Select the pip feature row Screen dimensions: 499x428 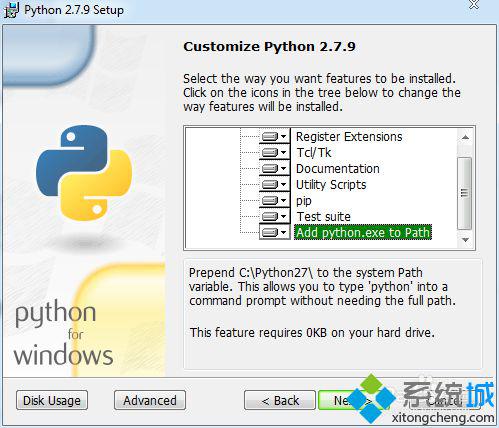(x=304, y=201)
